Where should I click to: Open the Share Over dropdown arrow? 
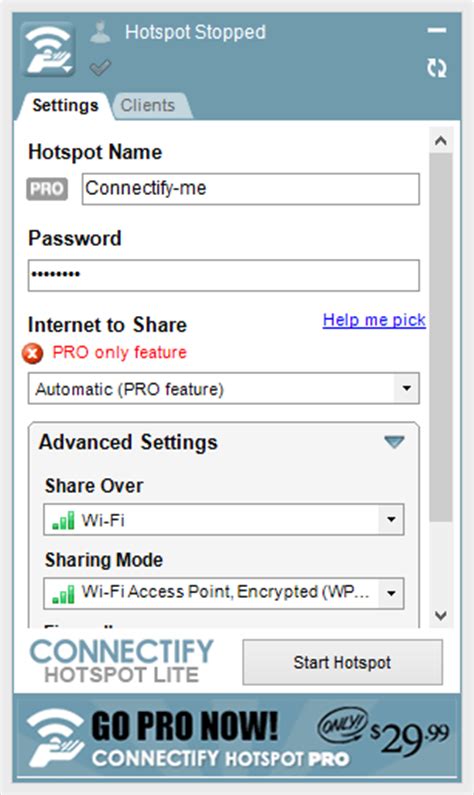(391, 520)
